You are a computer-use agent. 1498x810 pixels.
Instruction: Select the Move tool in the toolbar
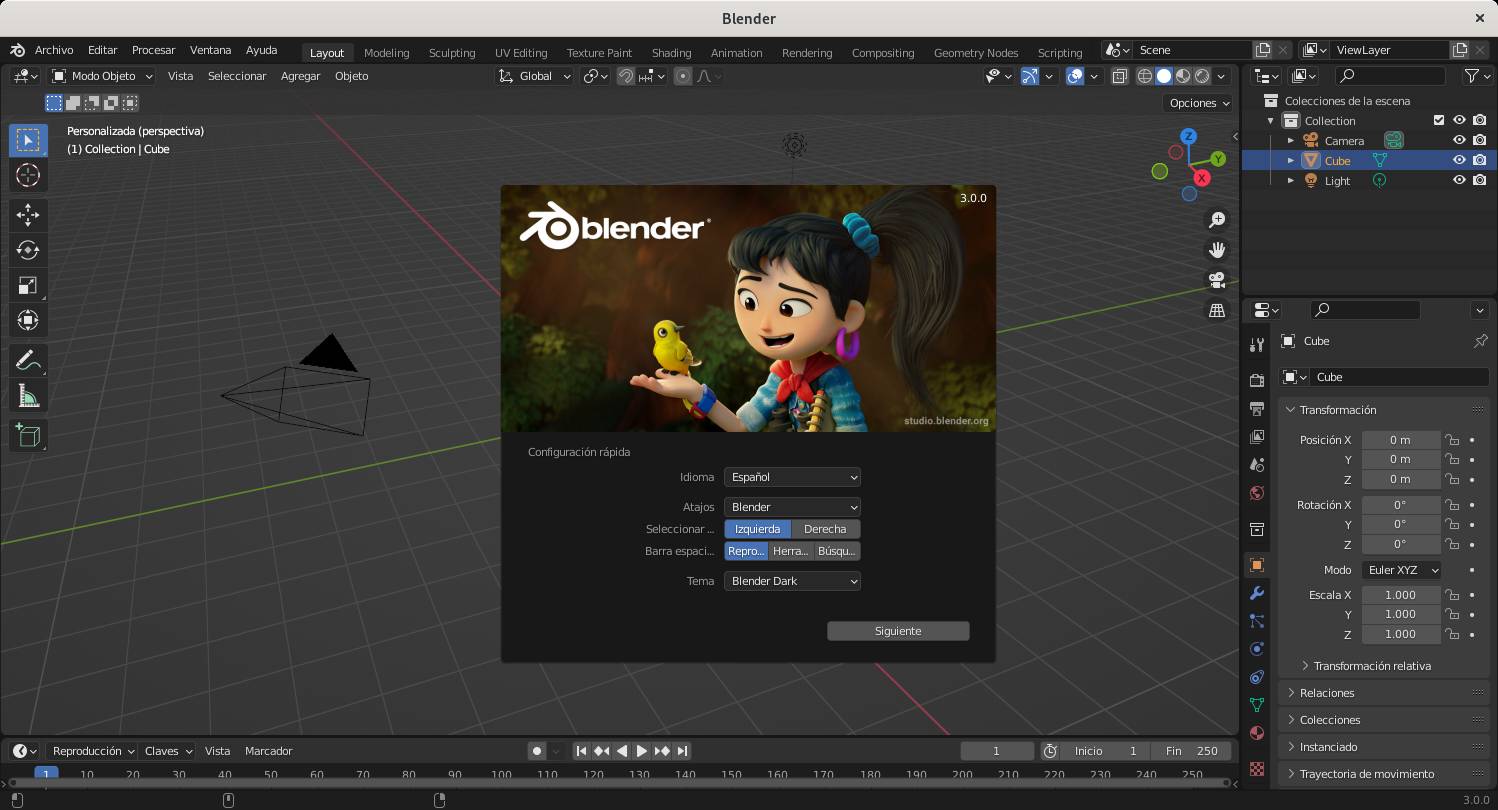pyautogui.click(x=28, y=214)
